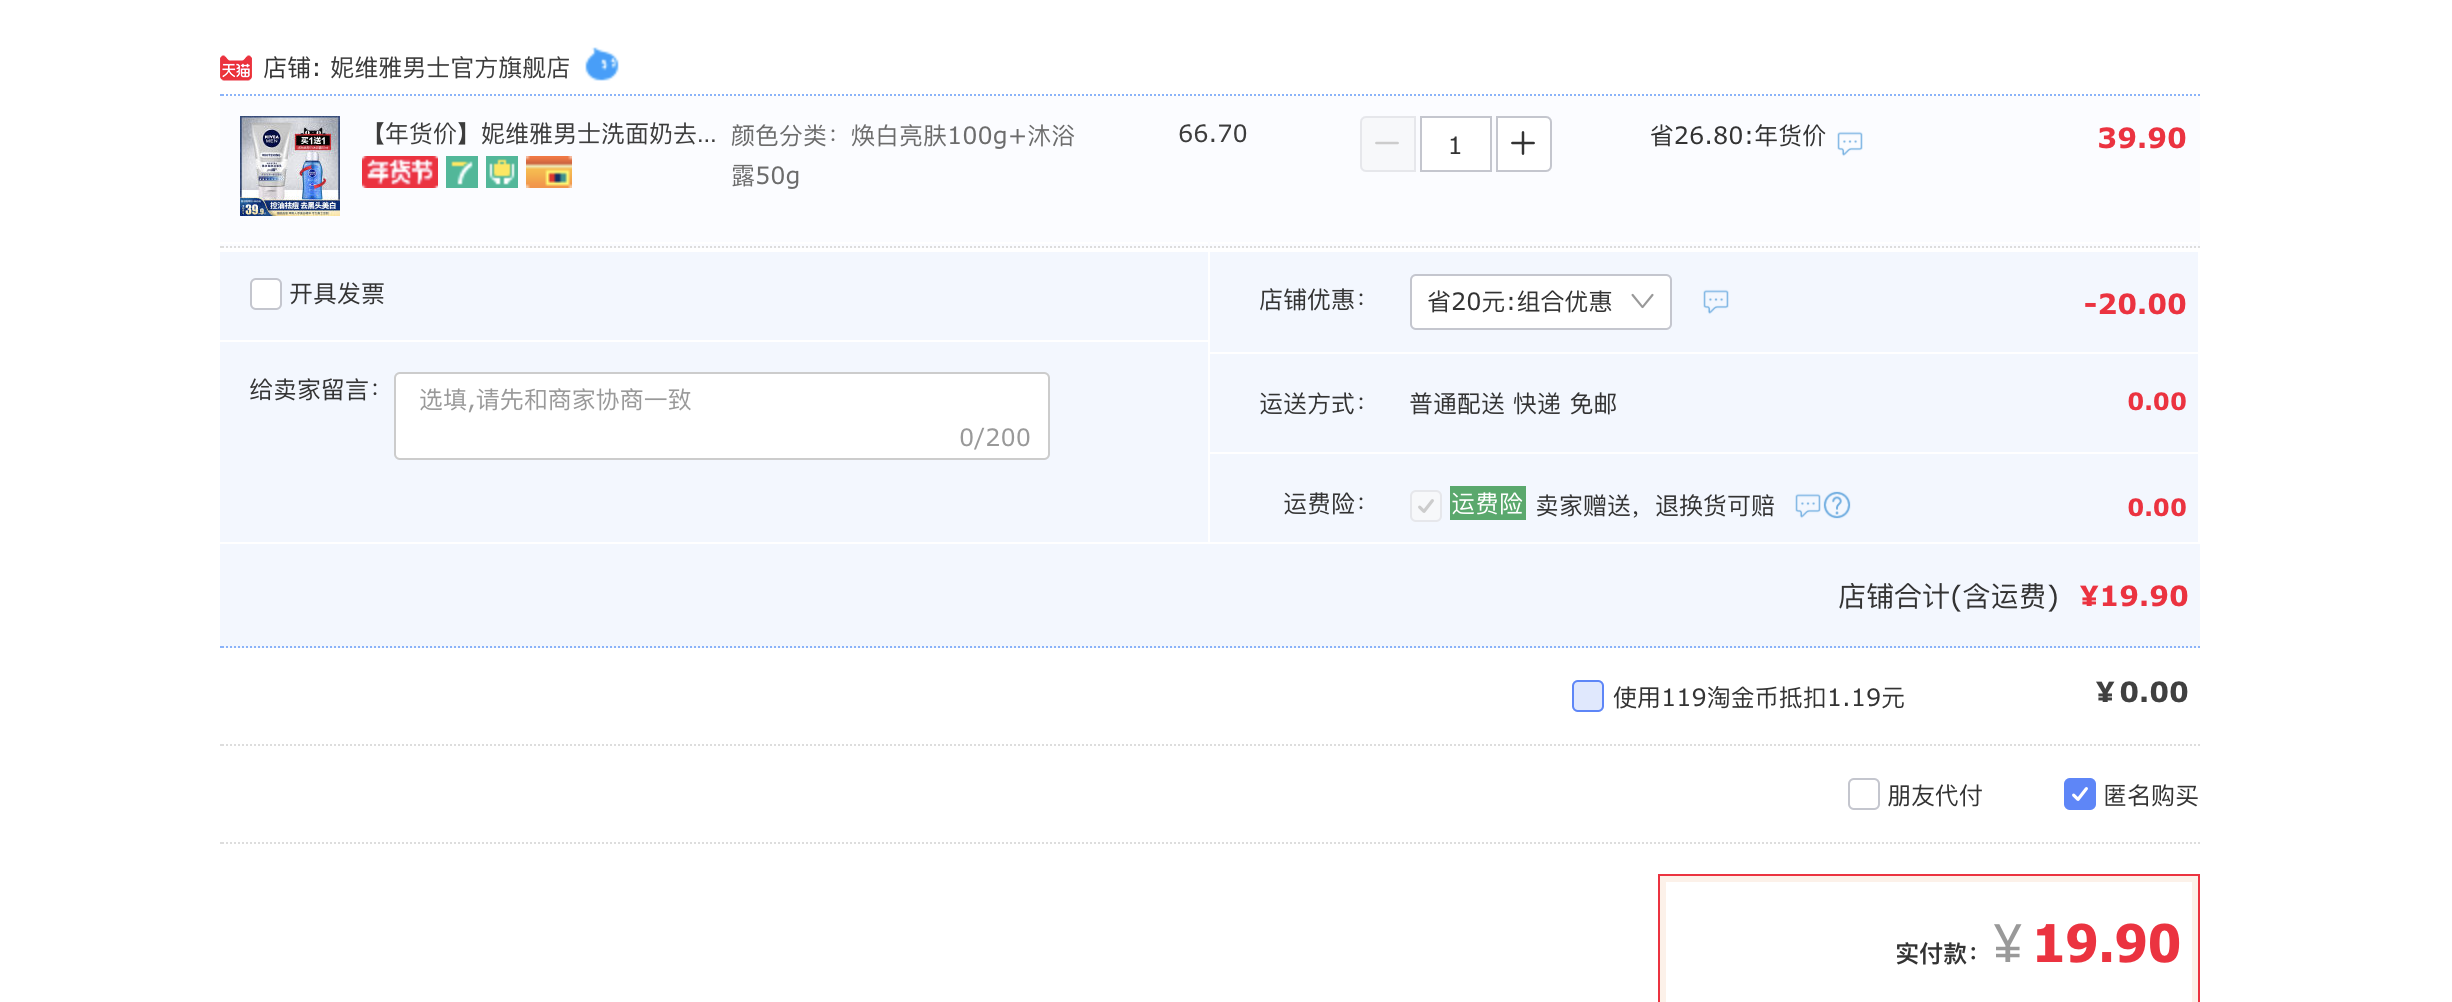Click the green shield guarantee badge
This screenshot has height=1002, width=2452.
502,172
